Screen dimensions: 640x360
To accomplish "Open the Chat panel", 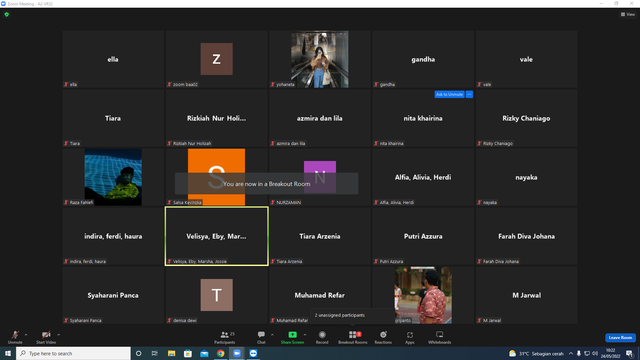I will 261,337.
